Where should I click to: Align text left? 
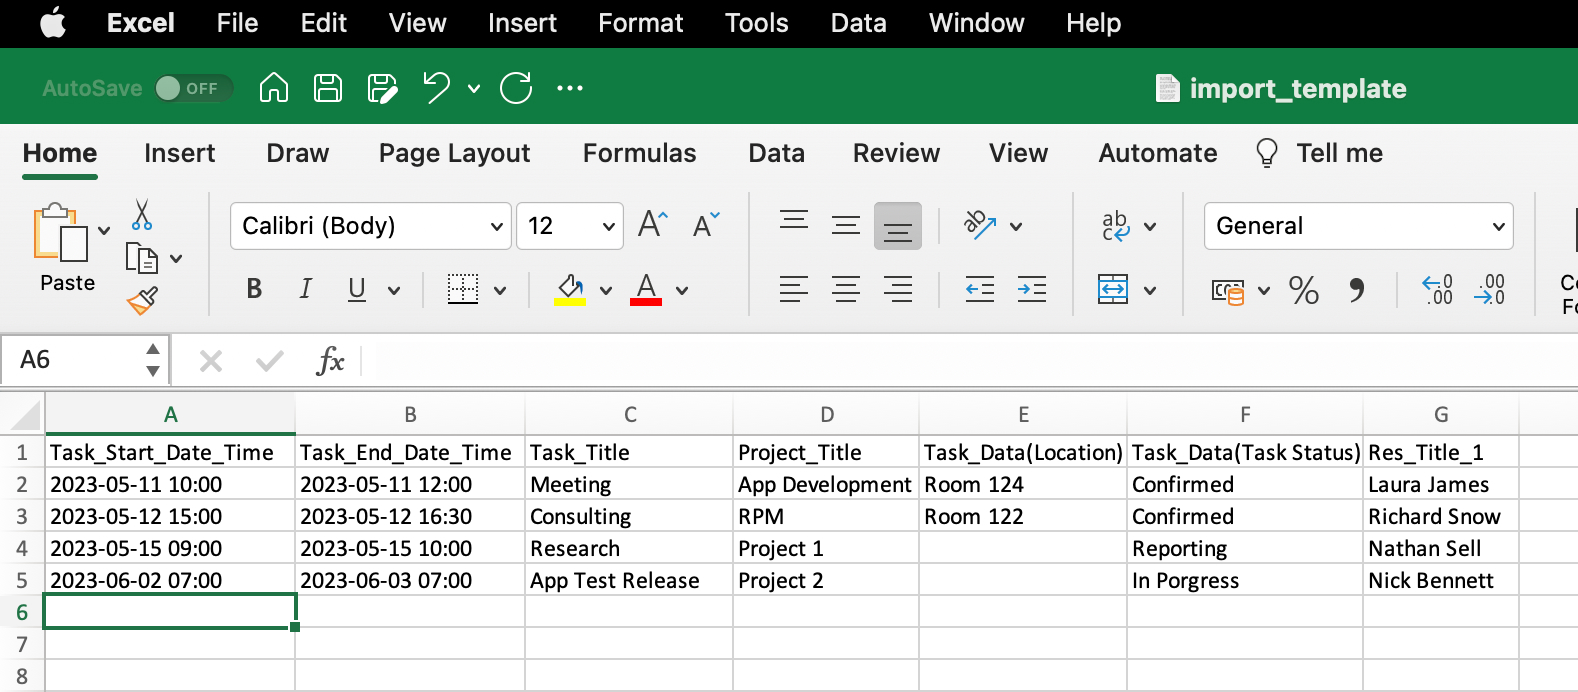pos(794,290)
